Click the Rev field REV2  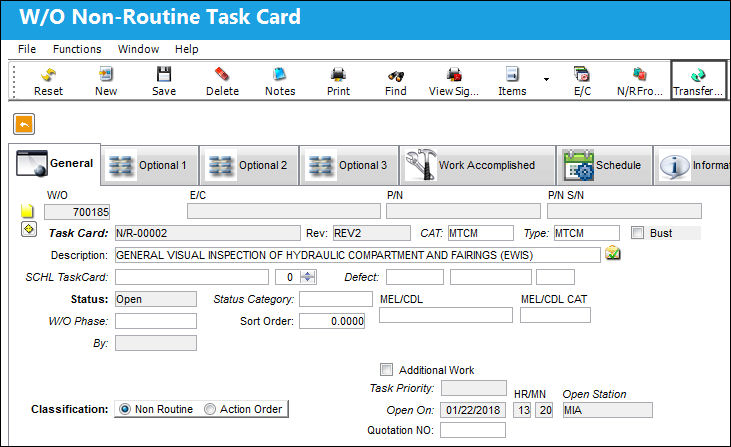[x=372, y=233]
